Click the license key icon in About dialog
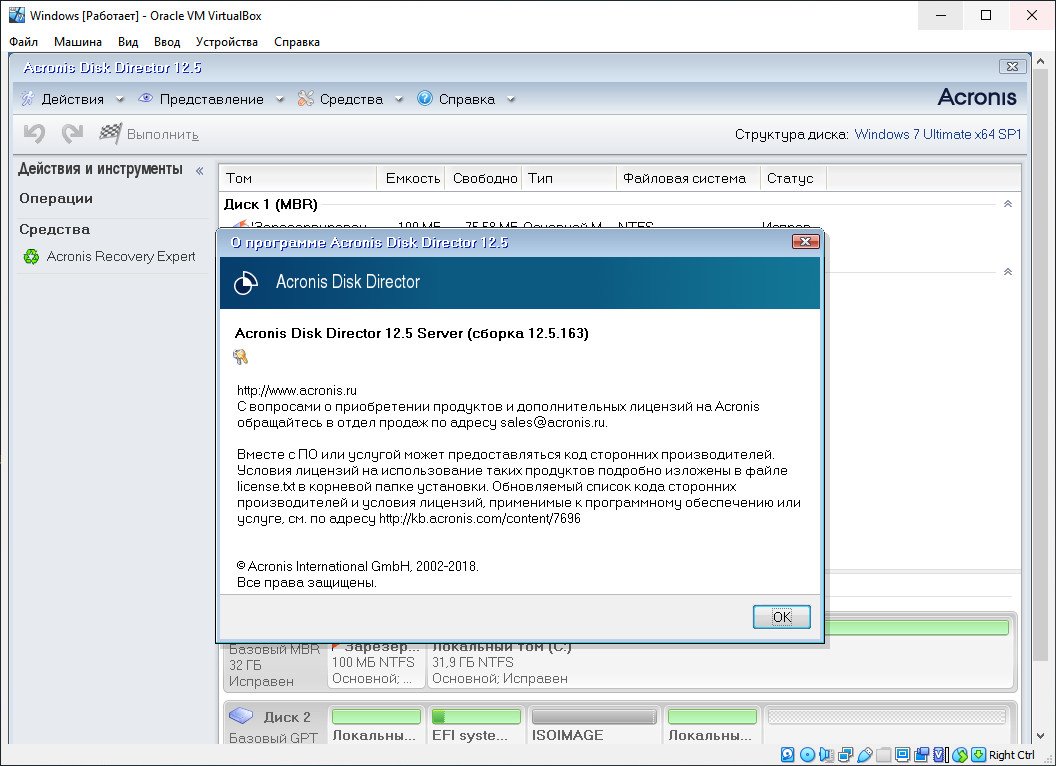Viewport: 1056px width, 766px height. tap(240, 357)
